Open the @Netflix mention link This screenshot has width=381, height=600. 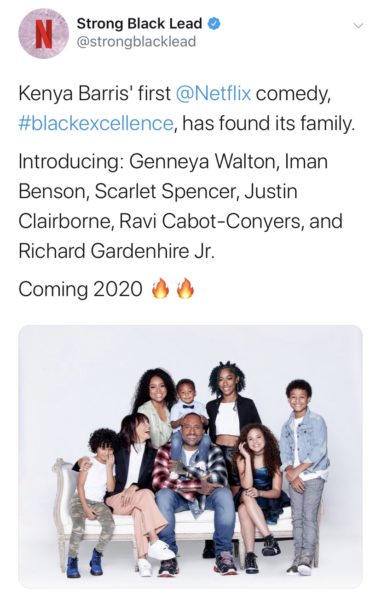click(x=213, y=93)
